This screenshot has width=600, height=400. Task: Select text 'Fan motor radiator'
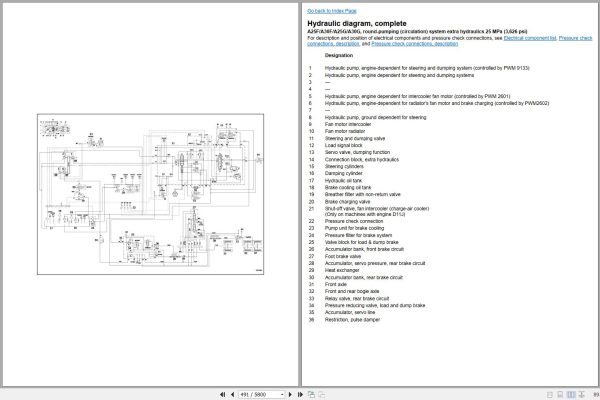(x=345, y=131)
